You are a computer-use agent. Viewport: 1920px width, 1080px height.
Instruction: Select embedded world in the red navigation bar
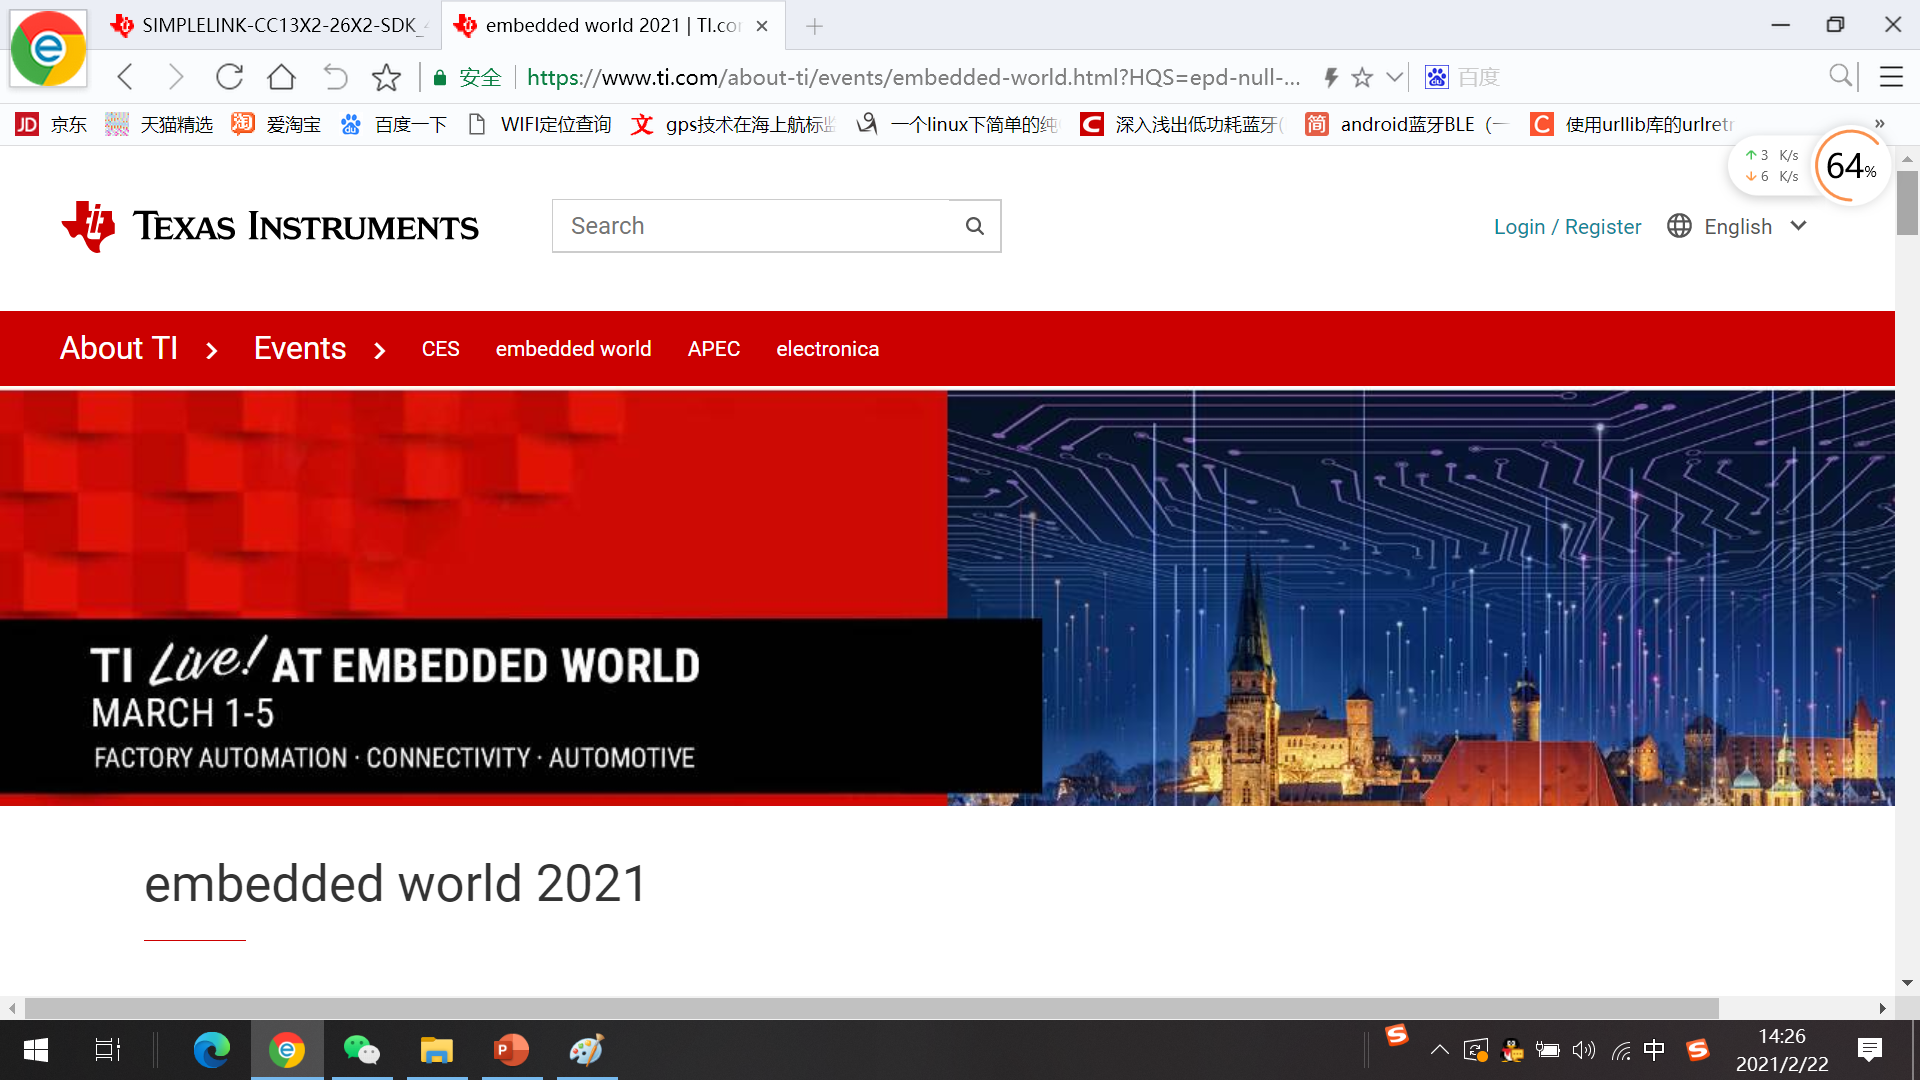573,349
